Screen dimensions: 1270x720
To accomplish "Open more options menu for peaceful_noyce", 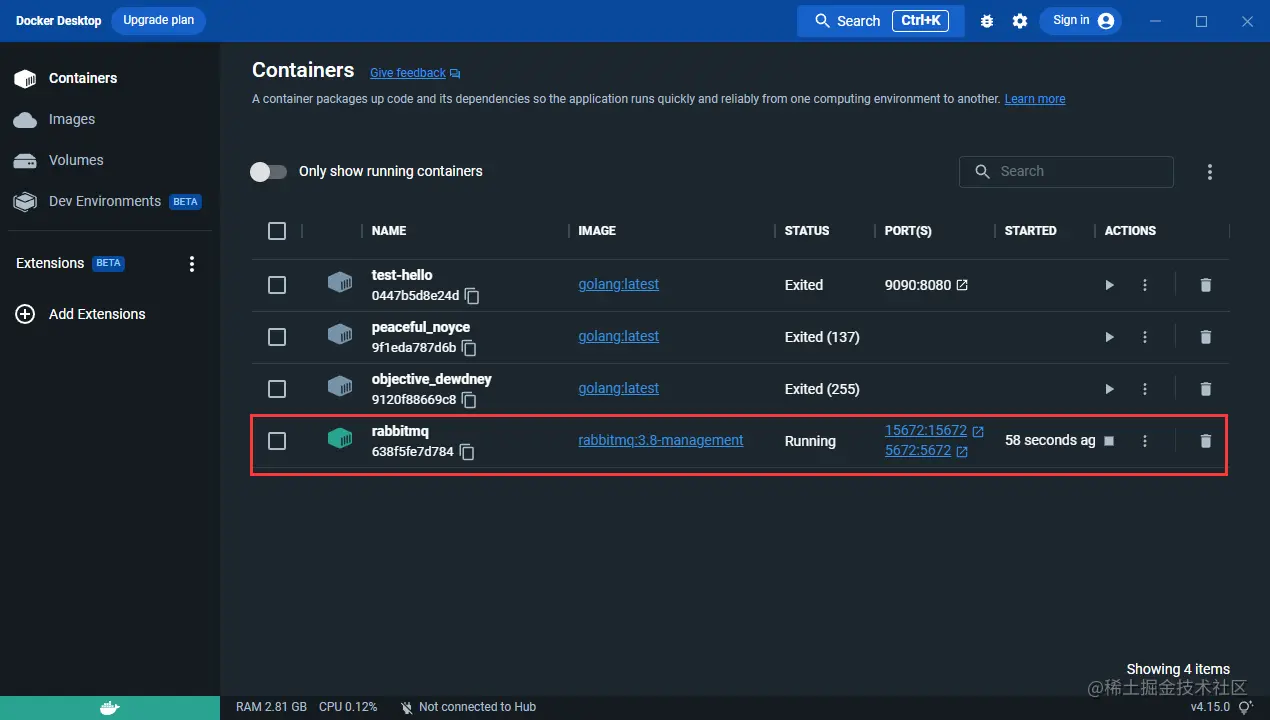I will click(1145, 337).
